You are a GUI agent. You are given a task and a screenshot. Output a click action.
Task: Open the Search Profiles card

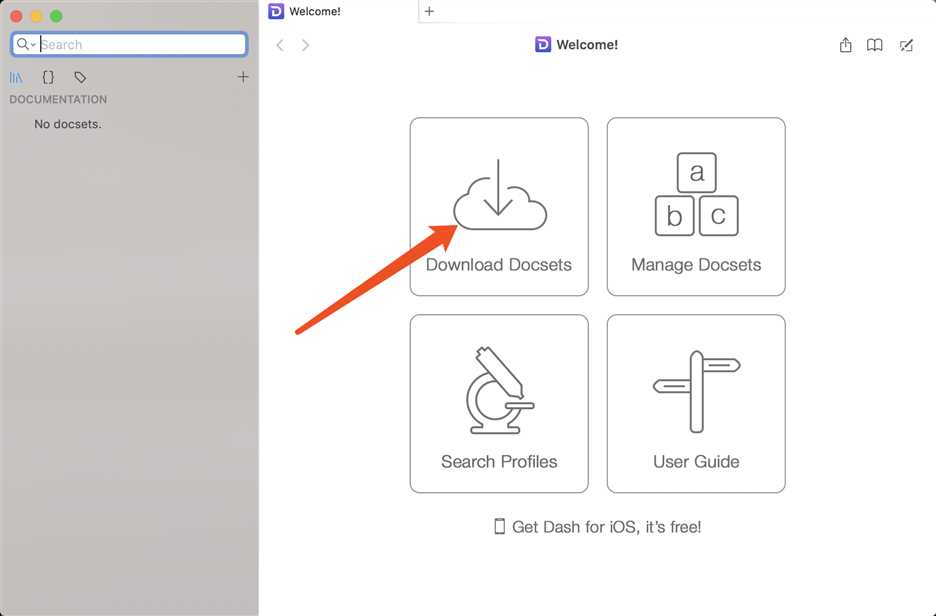click(499, 404)
